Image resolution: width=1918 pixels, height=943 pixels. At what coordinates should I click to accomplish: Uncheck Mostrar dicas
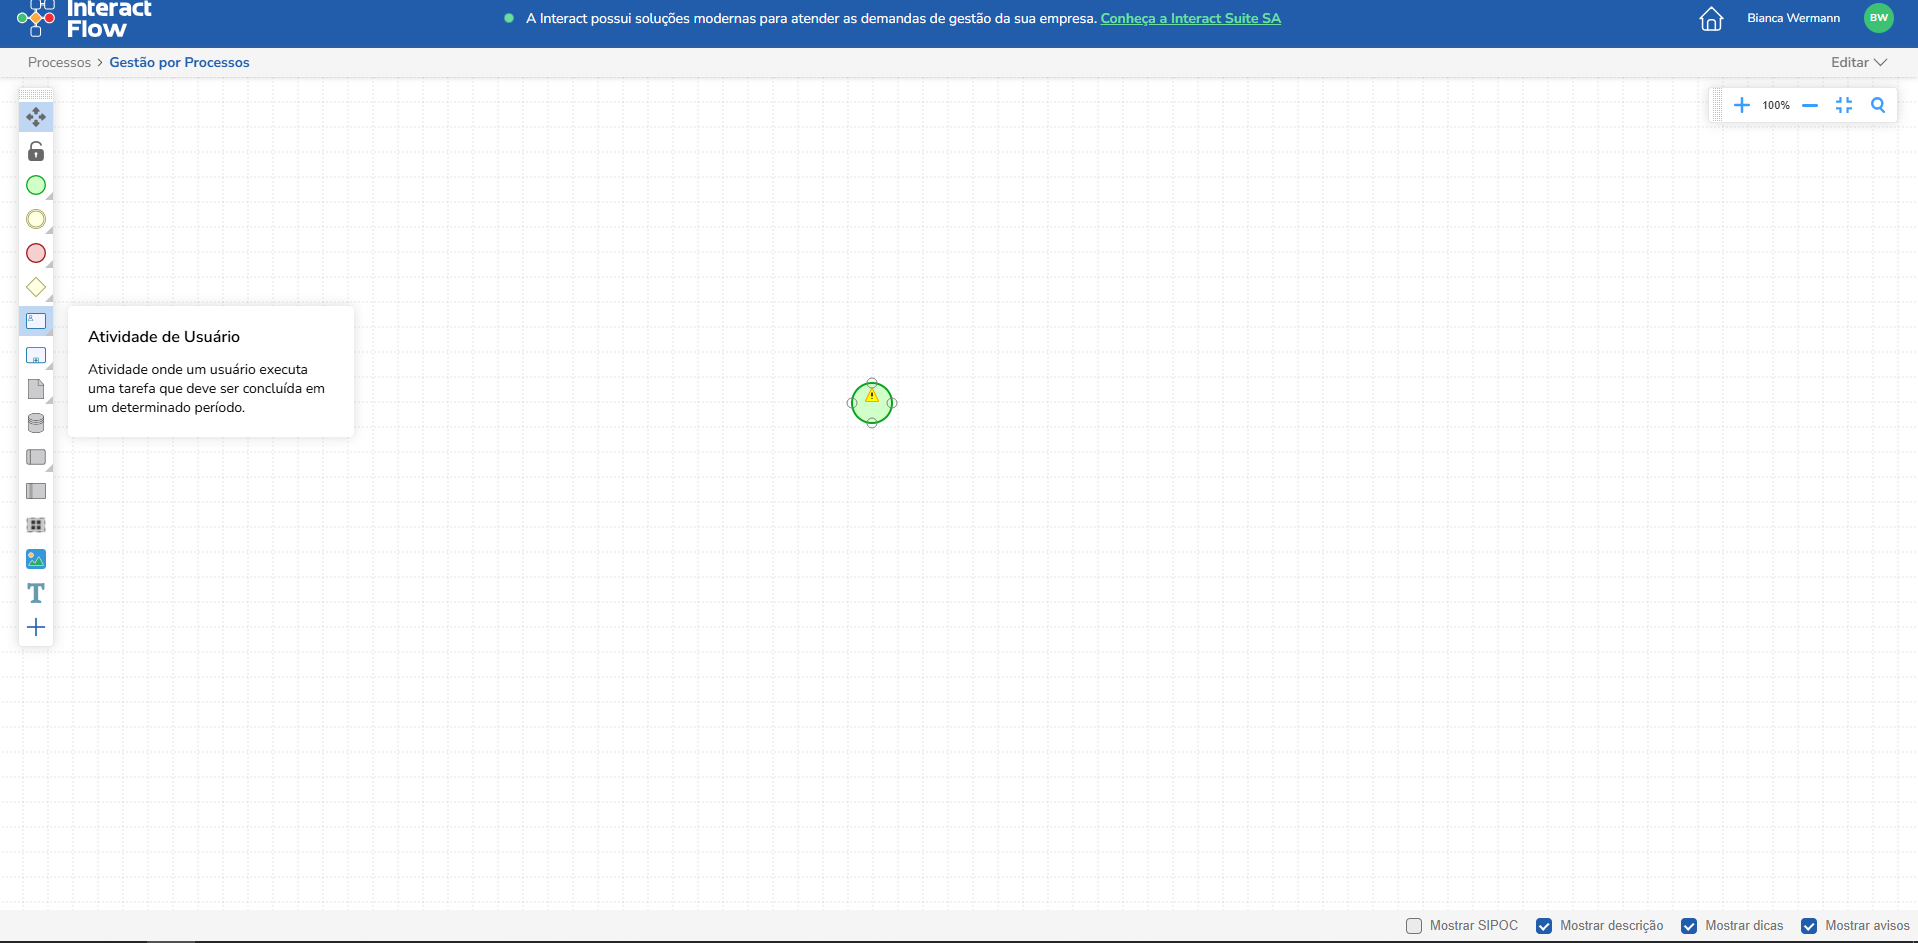pyautogui.click(x=1689, y=926)
